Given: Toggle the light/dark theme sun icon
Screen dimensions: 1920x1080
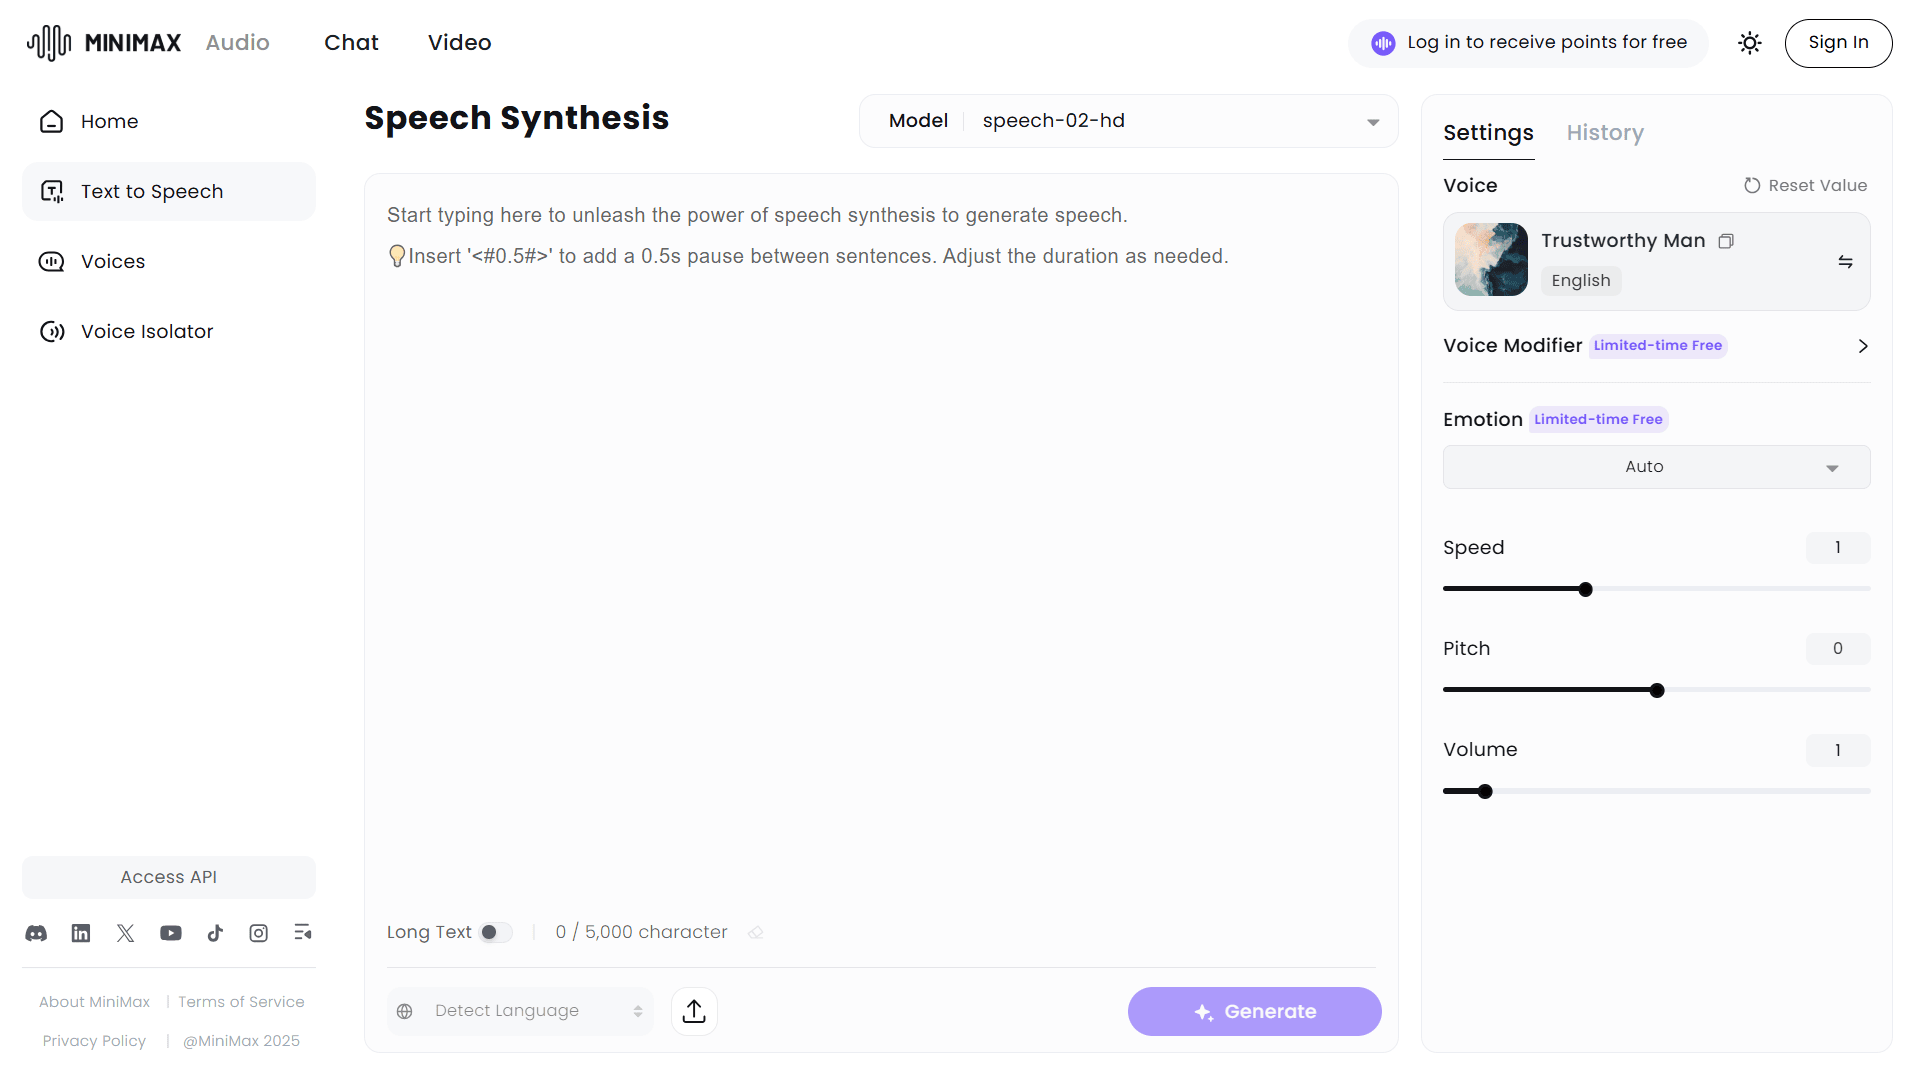Looking at the screenshot, I should click(1749, 43).
